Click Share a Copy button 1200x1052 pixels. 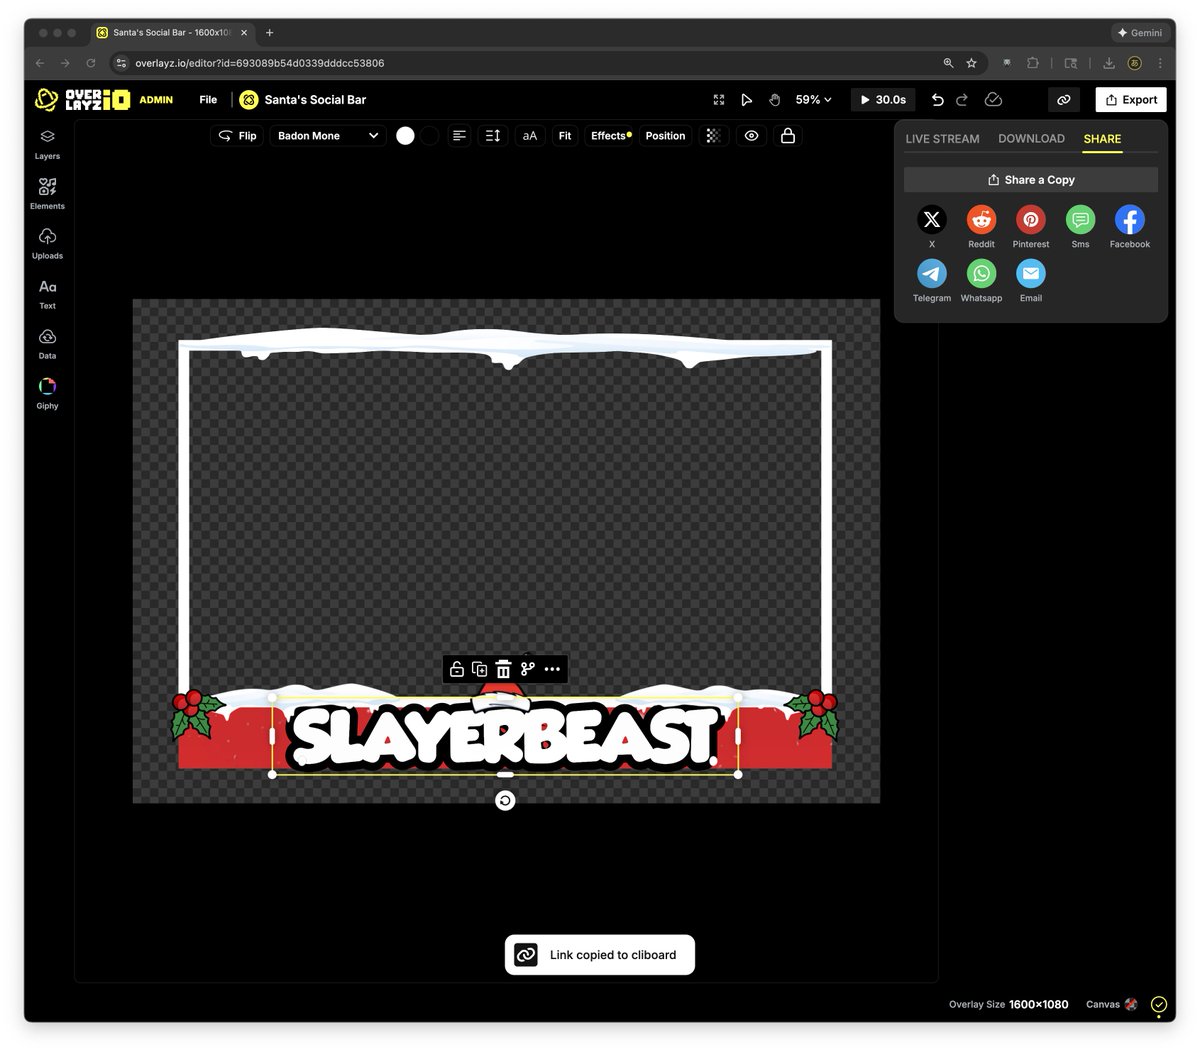click(x=1031, y=180)
